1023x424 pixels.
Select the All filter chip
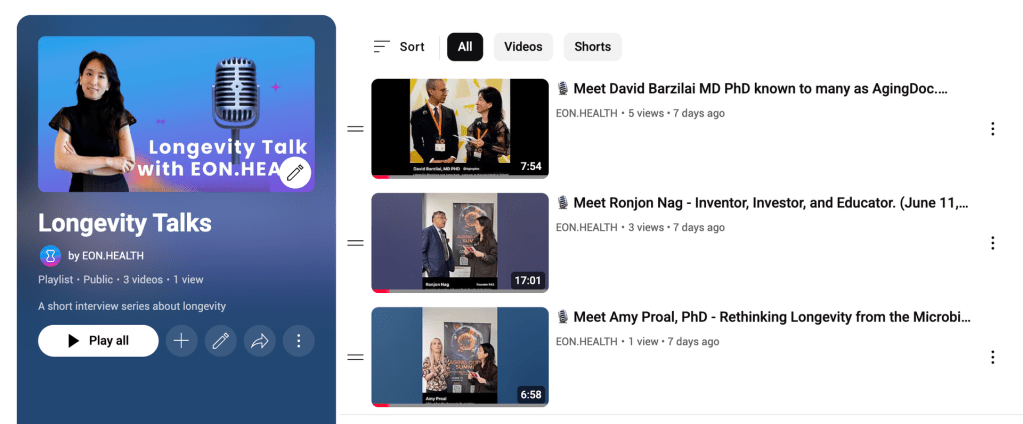click(x=465, y=47)
